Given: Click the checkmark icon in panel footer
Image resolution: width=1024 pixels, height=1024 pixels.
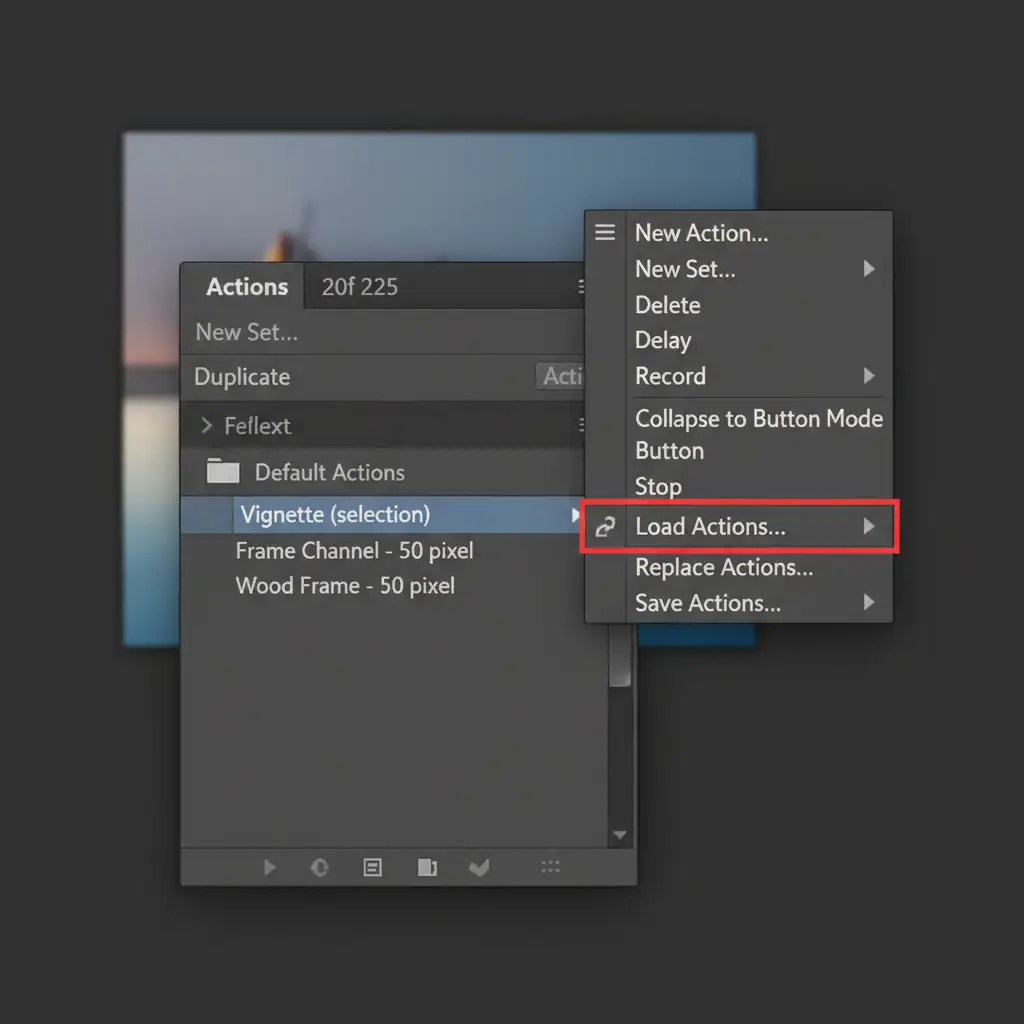Looking at the screenshot, I should [480, 868].
